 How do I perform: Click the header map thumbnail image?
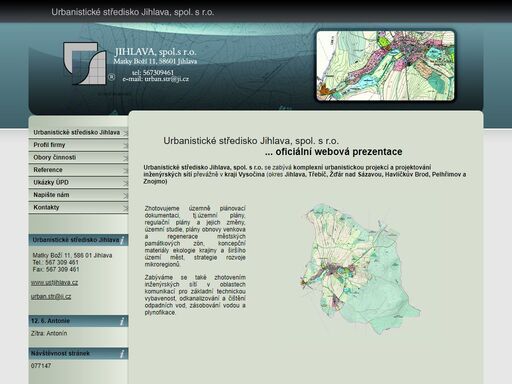coord(385,66)
